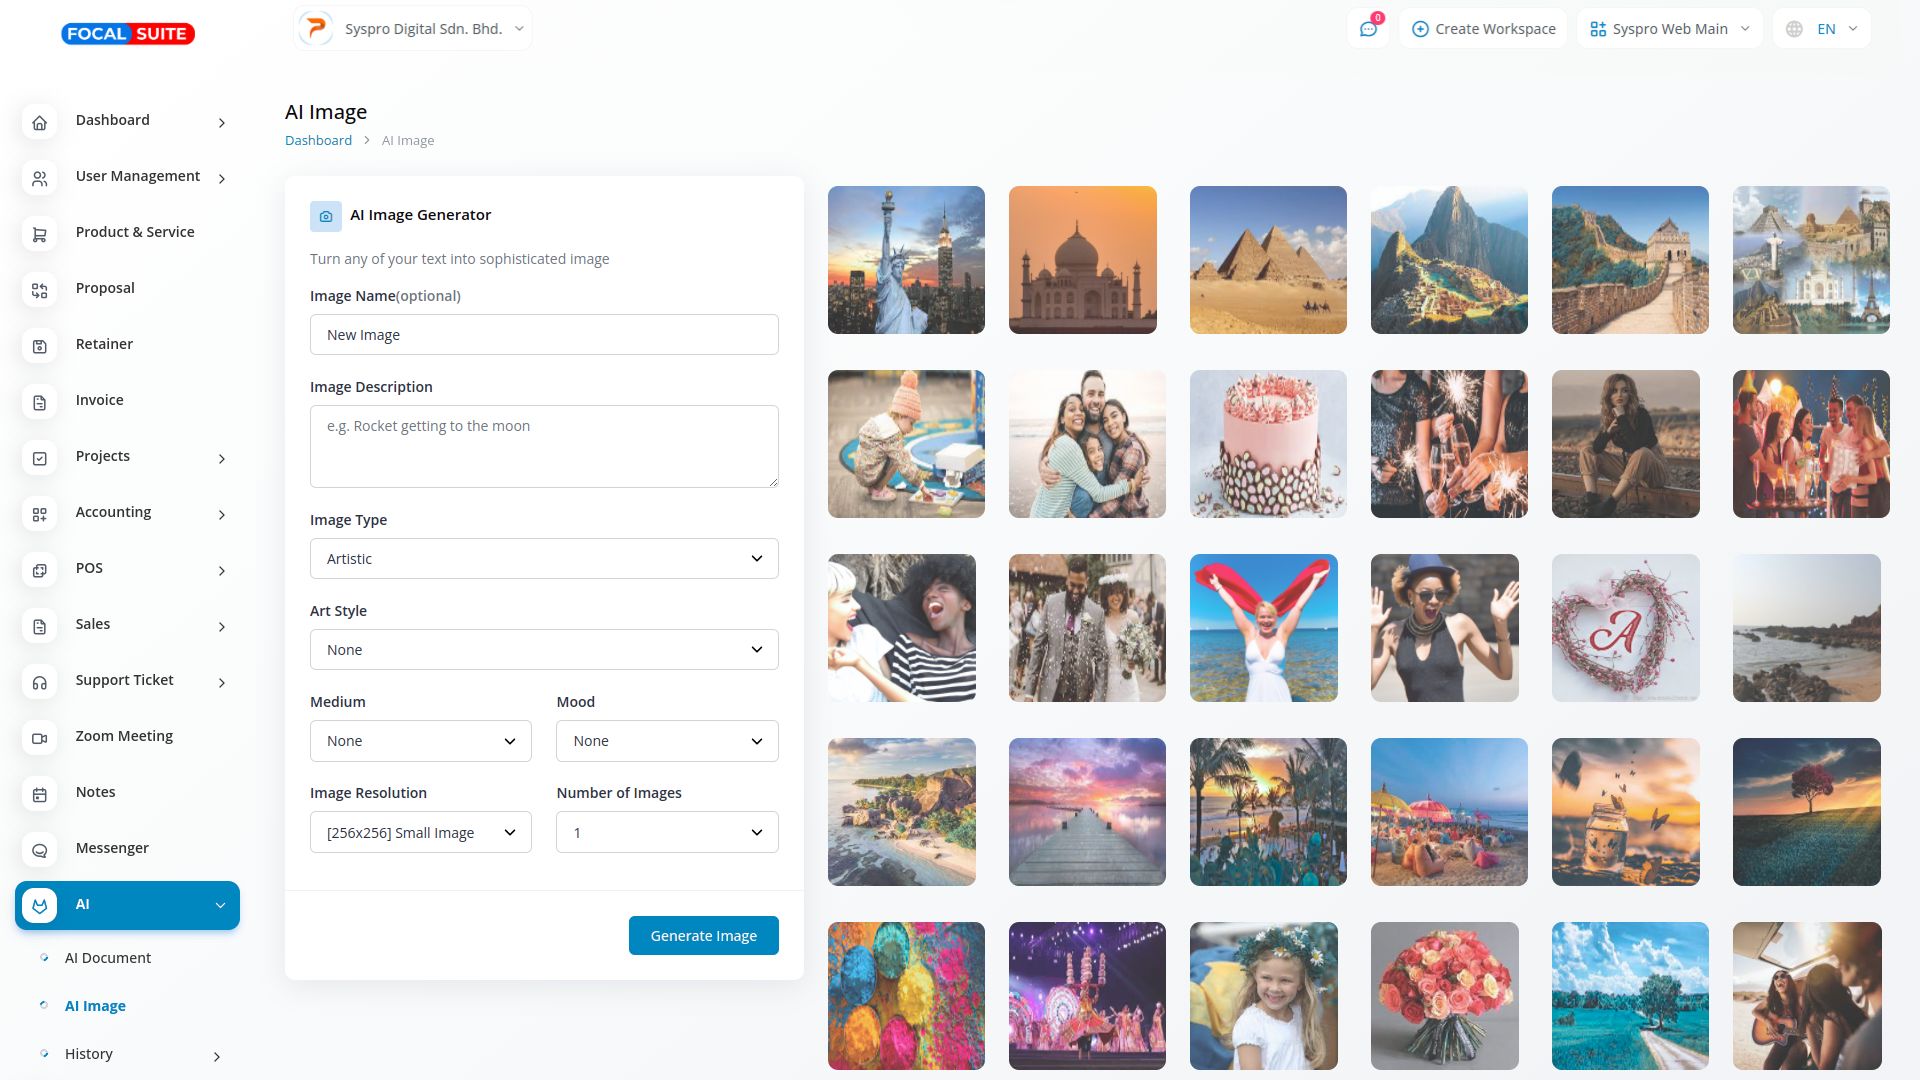Click the Support Ticket headset icon
Viewport: 1920px width, 1080px height.
point(40,683)
